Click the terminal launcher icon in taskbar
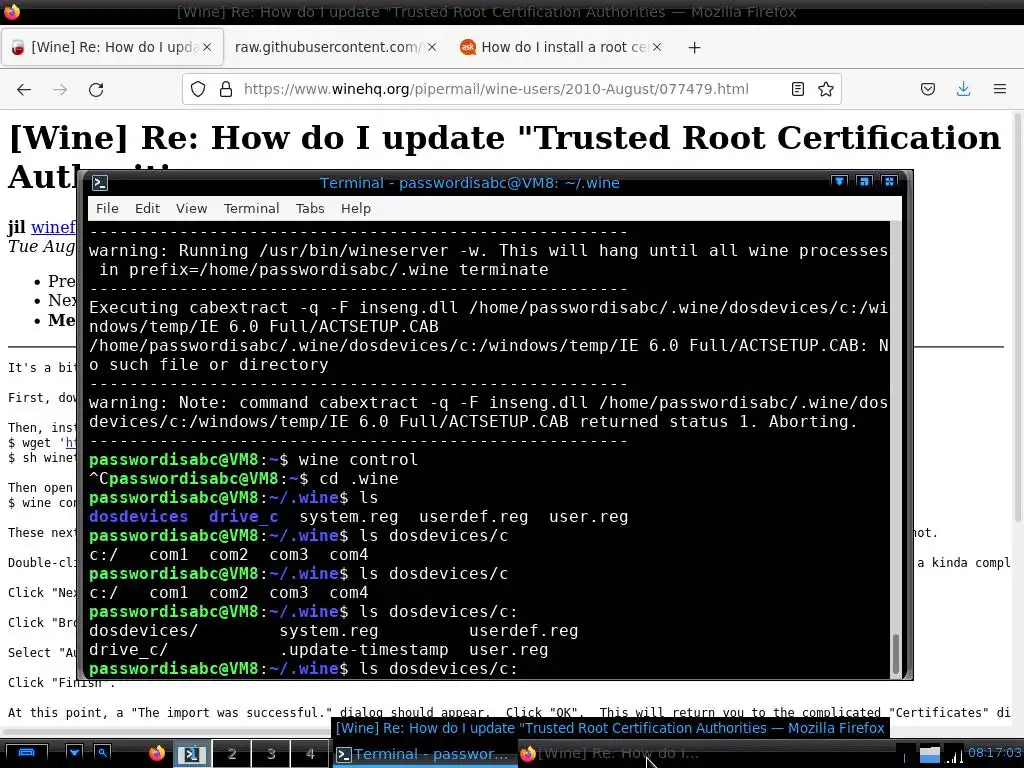The height and width of the screenshot is (768, 1024). pos(191,754)
